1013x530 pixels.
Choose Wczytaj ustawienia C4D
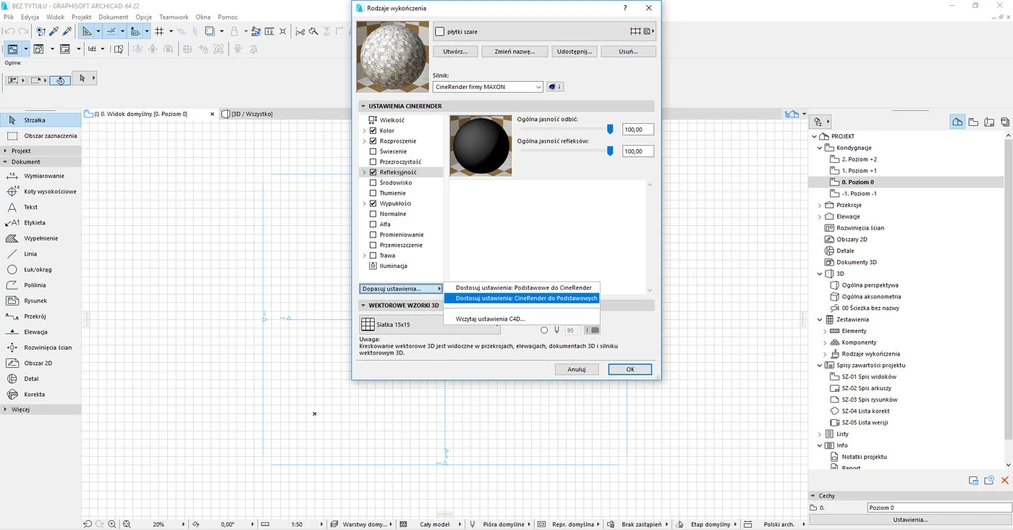point(523,319)
